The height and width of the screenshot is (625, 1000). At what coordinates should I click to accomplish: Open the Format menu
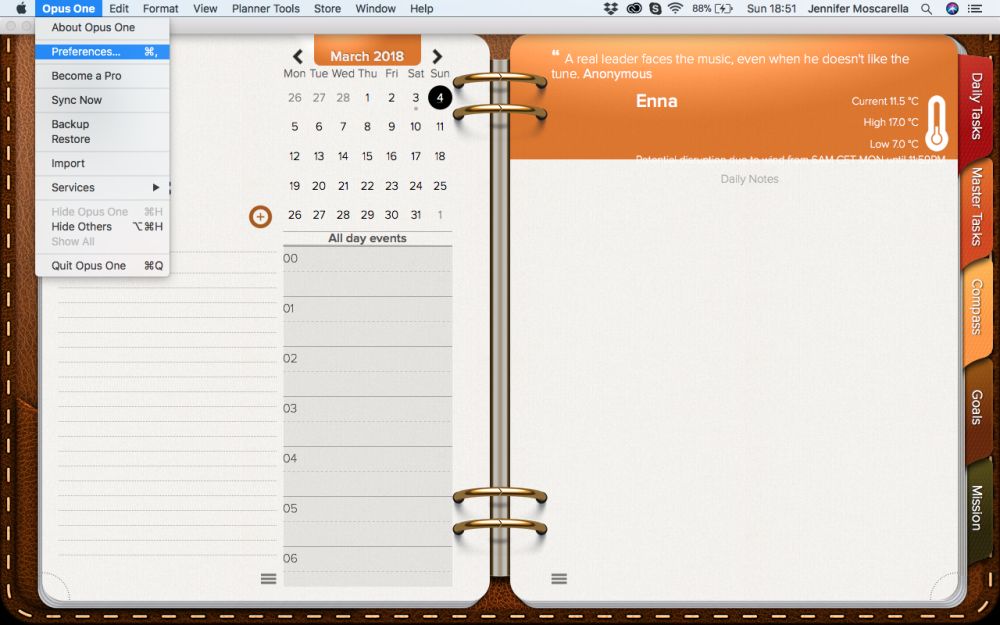pyautogui.click(x=161, y=8)
